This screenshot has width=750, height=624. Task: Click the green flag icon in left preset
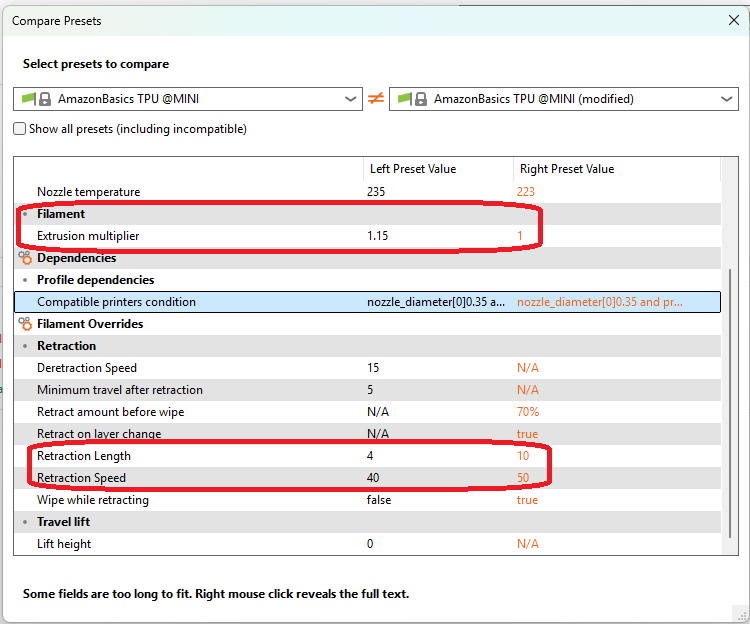(29, 99)
